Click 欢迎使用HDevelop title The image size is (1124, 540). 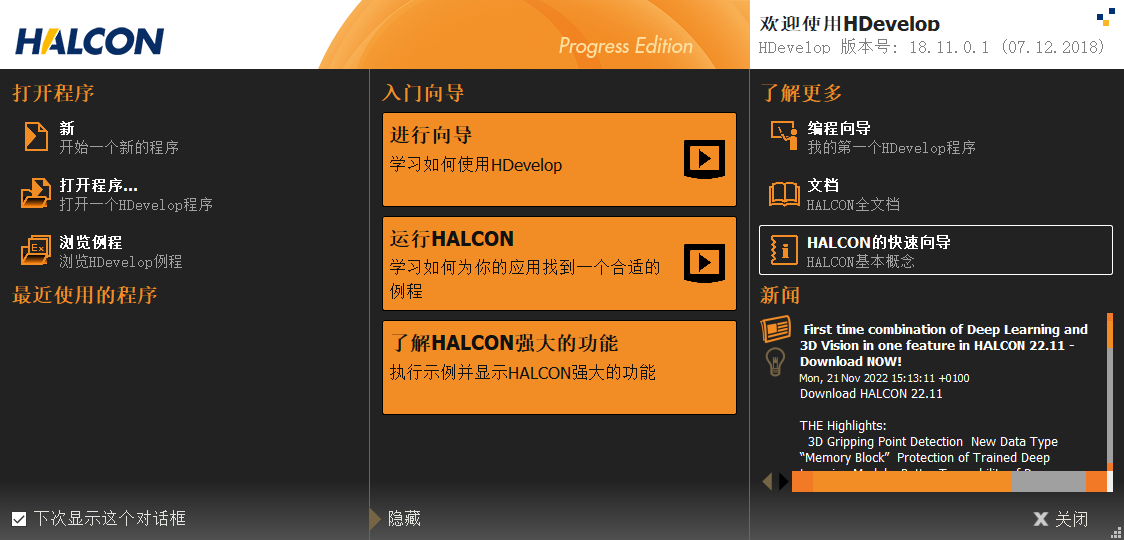click(x=849, y=22)
